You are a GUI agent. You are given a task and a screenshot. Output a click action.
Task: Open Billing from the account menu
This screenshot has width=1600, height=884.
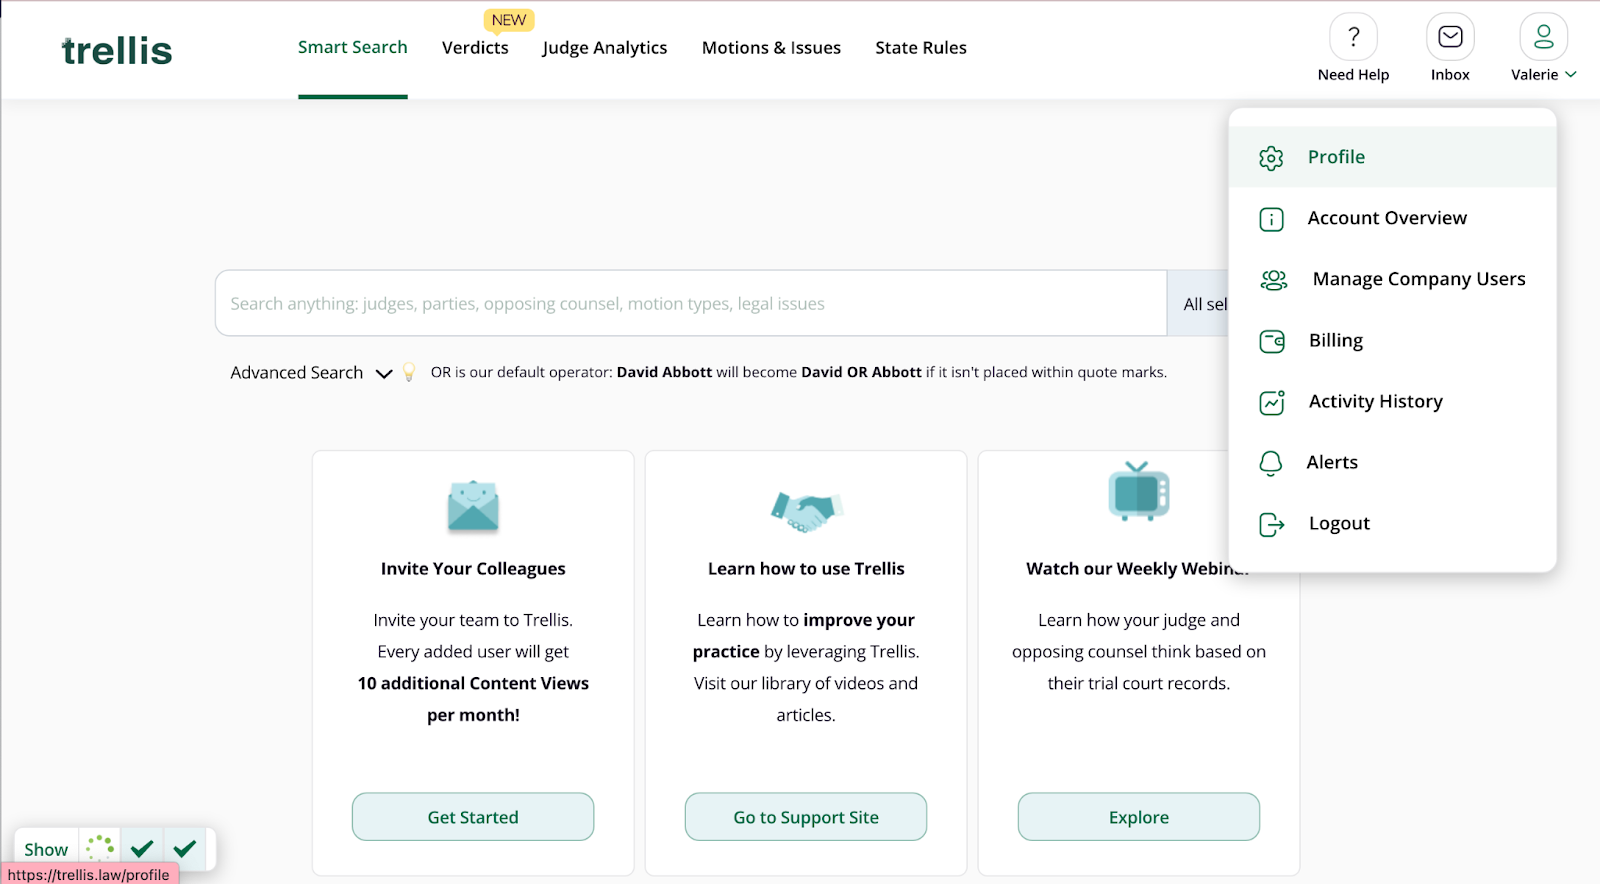pos(1392,340)
